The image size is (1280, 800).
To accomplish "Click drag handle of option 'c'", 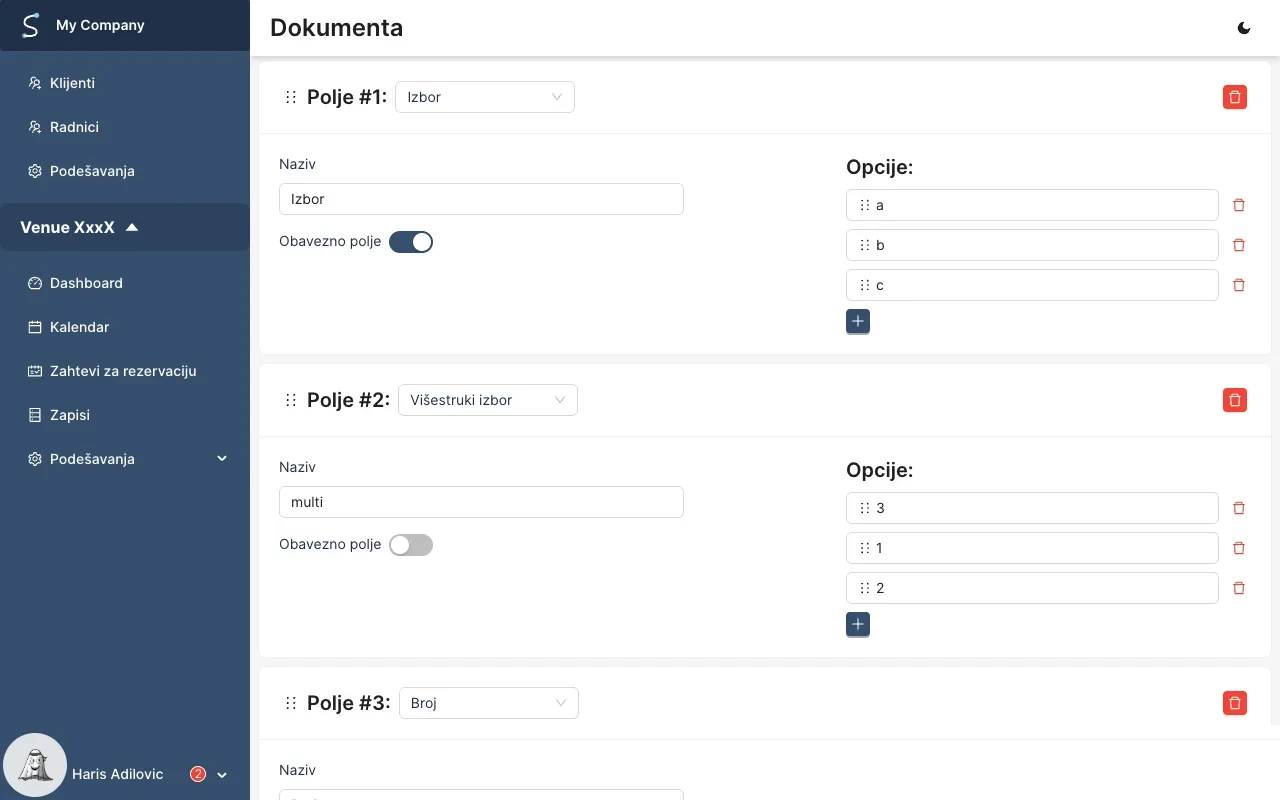I will (865, 285).
